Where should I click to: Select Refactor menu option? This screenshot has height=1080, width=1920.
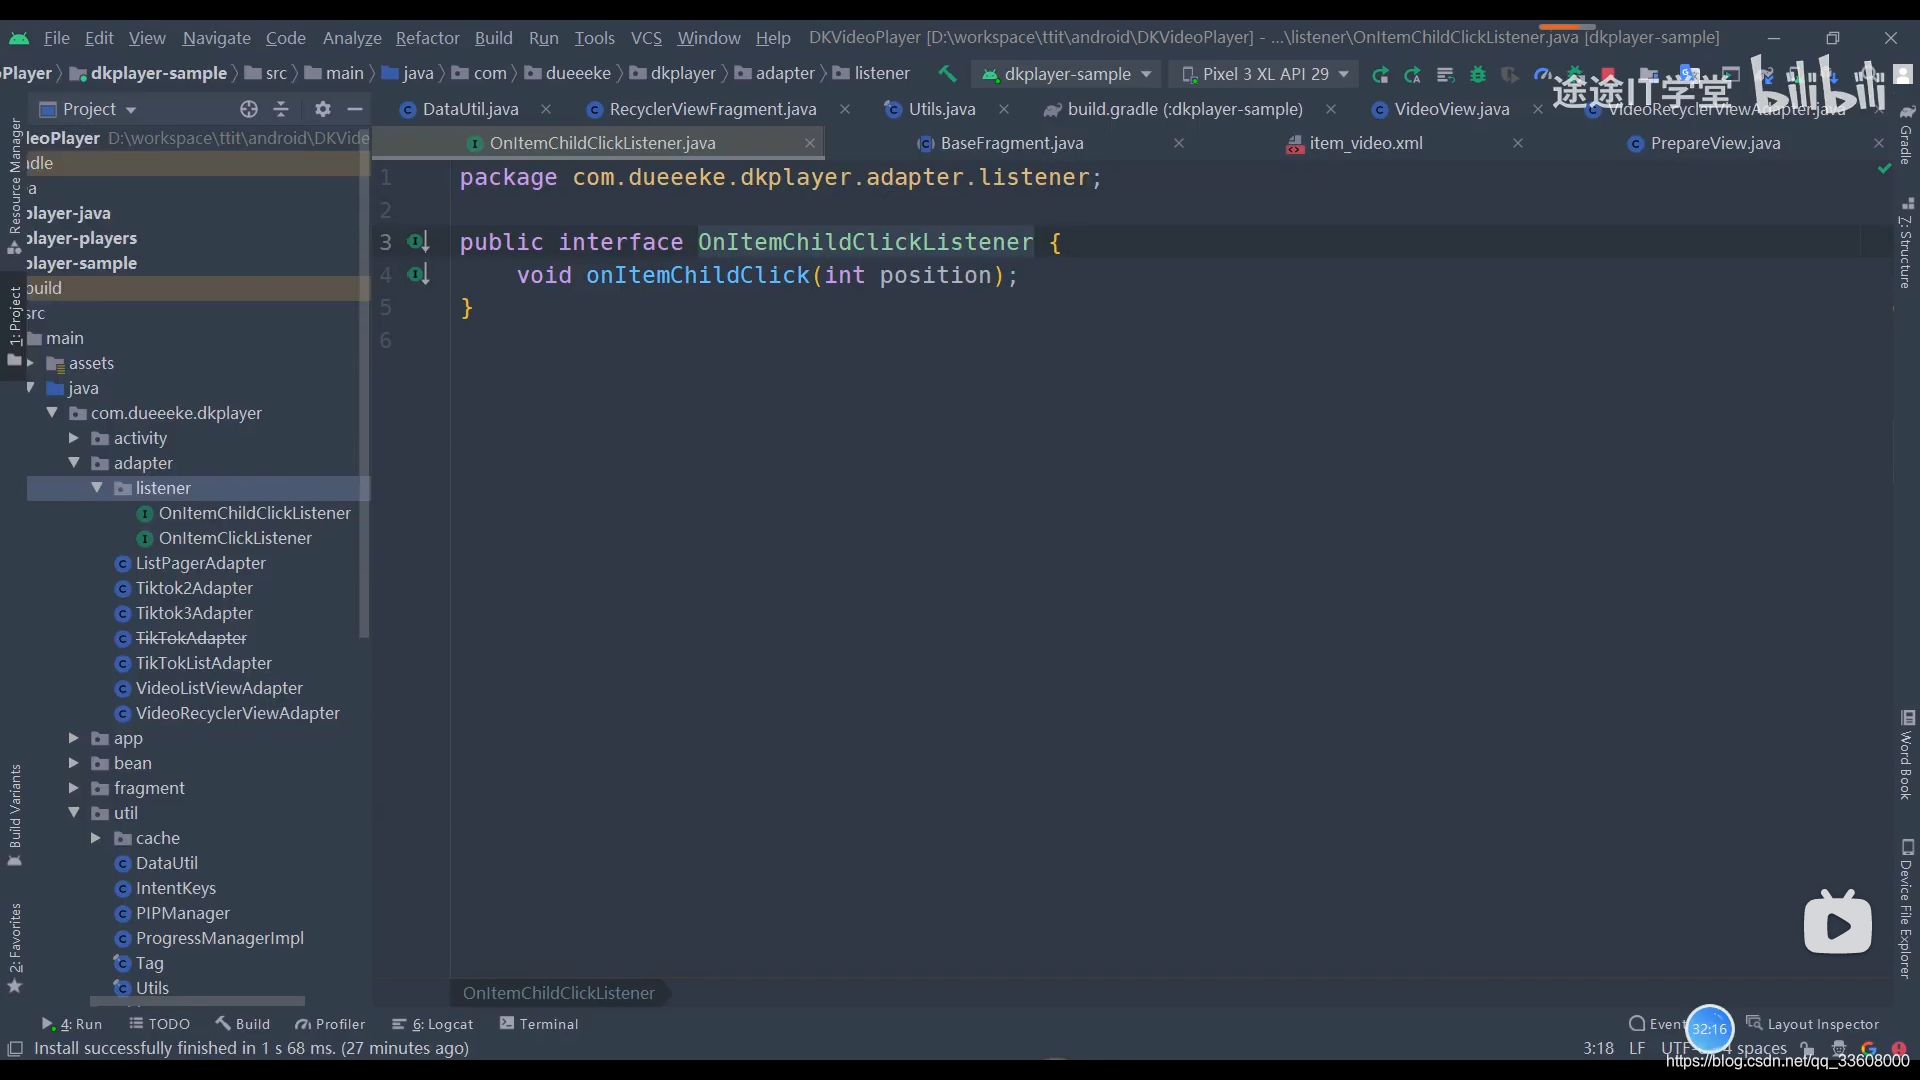pos(427,37)
